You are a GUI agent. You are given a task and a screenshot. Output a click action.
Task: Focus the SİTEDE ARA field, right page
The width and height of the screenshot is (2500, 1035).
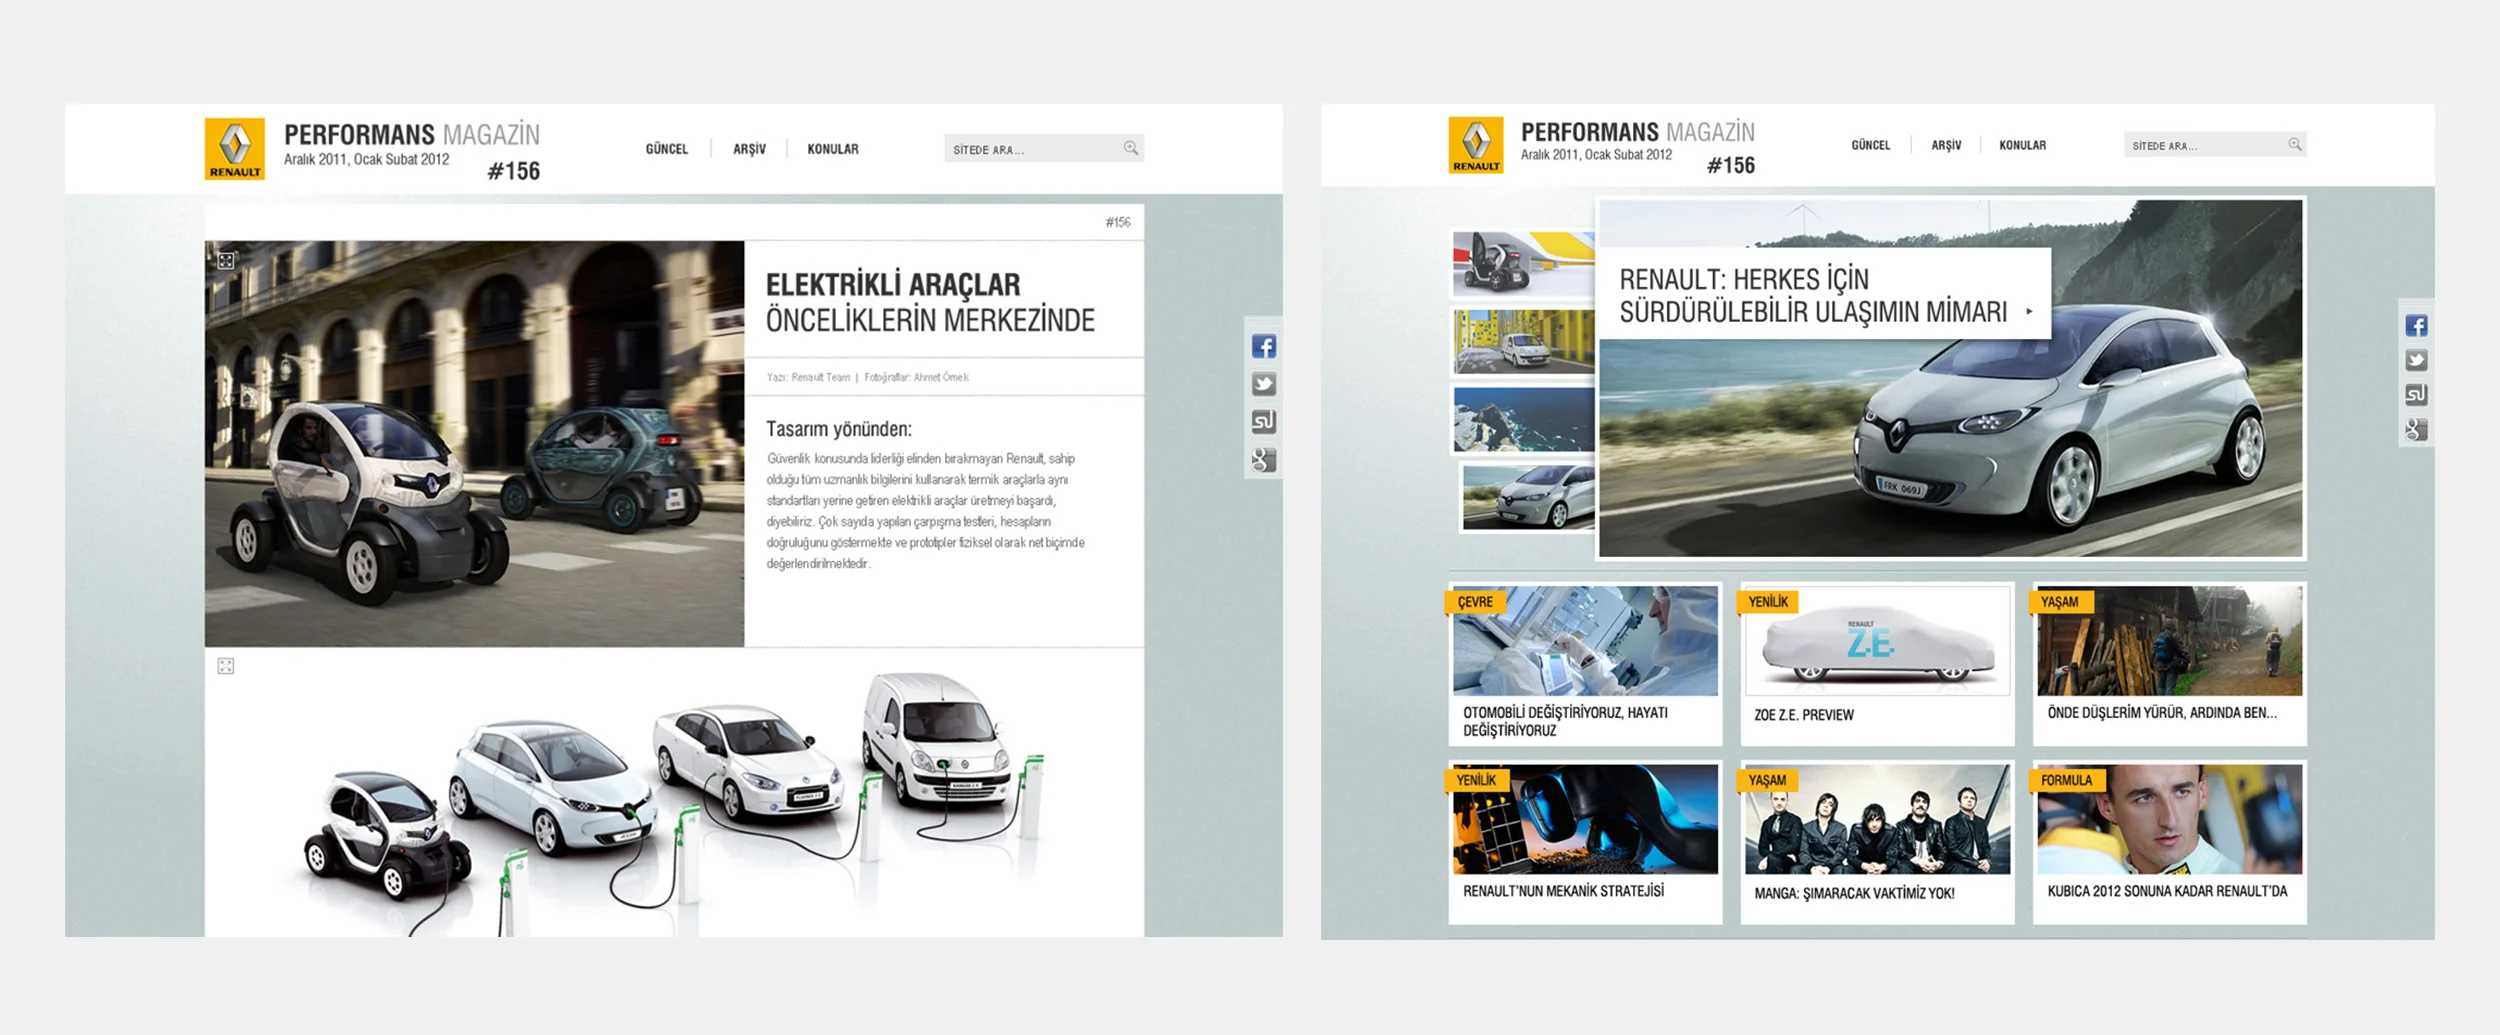tap(2215, 145)
